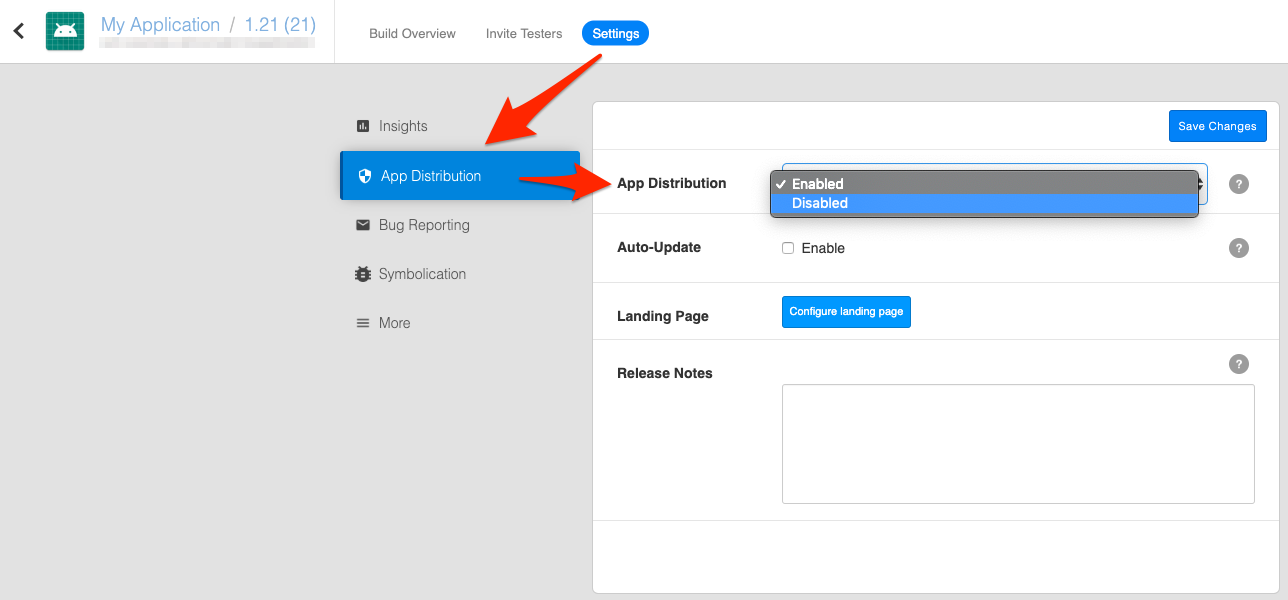
Task: Enable the Auto-Update checkbox
Action: coord(788,247)
